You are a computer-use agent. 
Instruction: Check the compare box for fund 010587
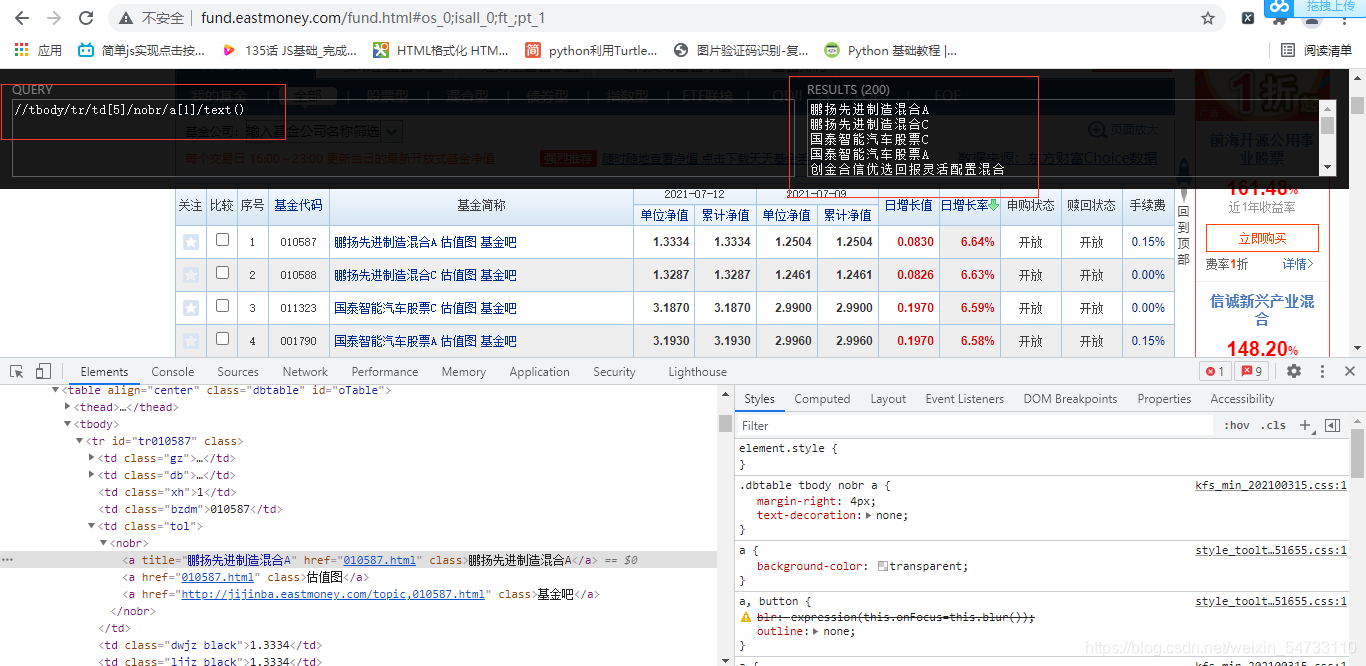click(222, 240)
